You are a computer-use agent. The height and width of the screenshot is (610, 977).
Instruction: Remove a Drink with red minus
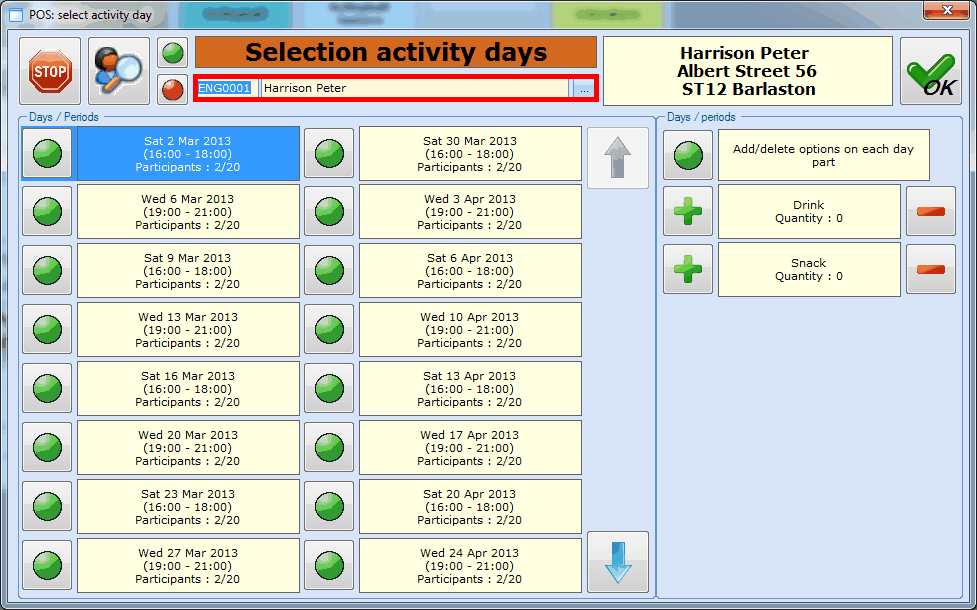point(930,211)
